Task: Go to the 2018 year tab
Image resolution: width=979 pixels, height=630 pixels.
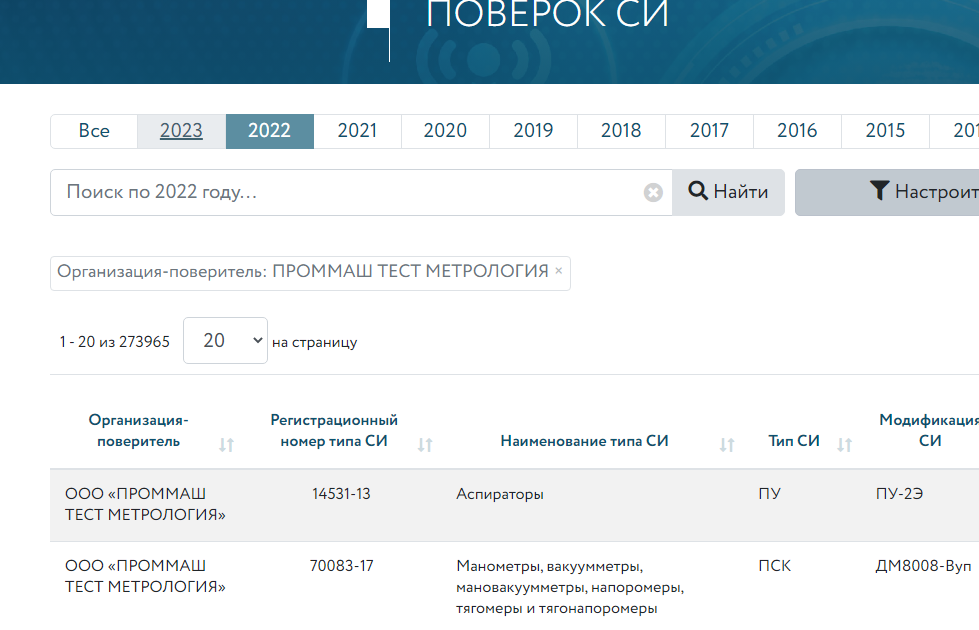Action: pyautogui.click(x=621, y=131)
